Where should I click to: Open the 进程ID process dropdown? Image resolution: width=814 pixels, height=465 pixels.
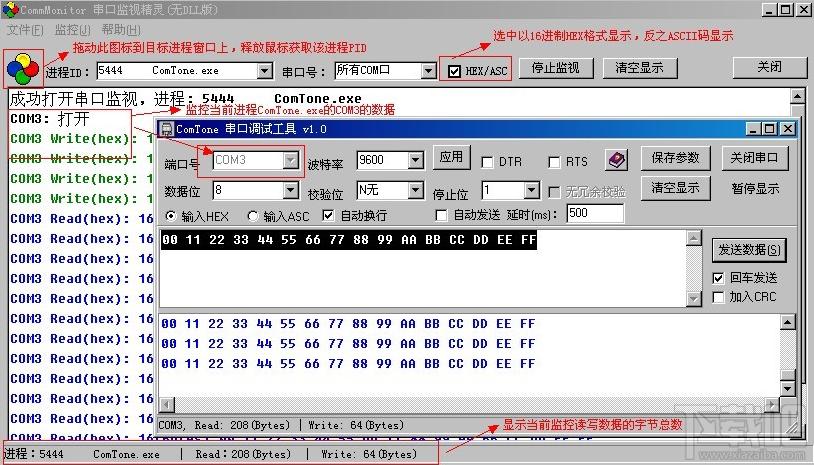pos(264,72)
